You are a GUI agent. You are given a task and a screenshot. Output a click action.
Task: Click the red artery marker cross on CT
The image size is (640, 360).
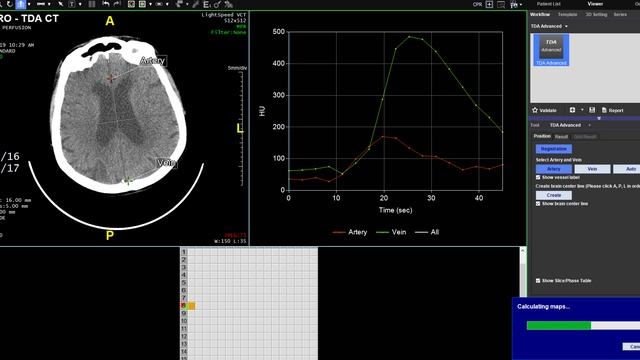(x=111, y=78)
